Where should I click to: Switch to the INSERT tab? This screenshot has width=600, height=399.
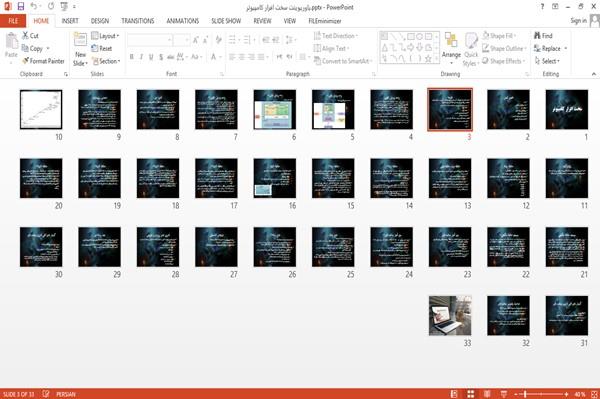70,21
